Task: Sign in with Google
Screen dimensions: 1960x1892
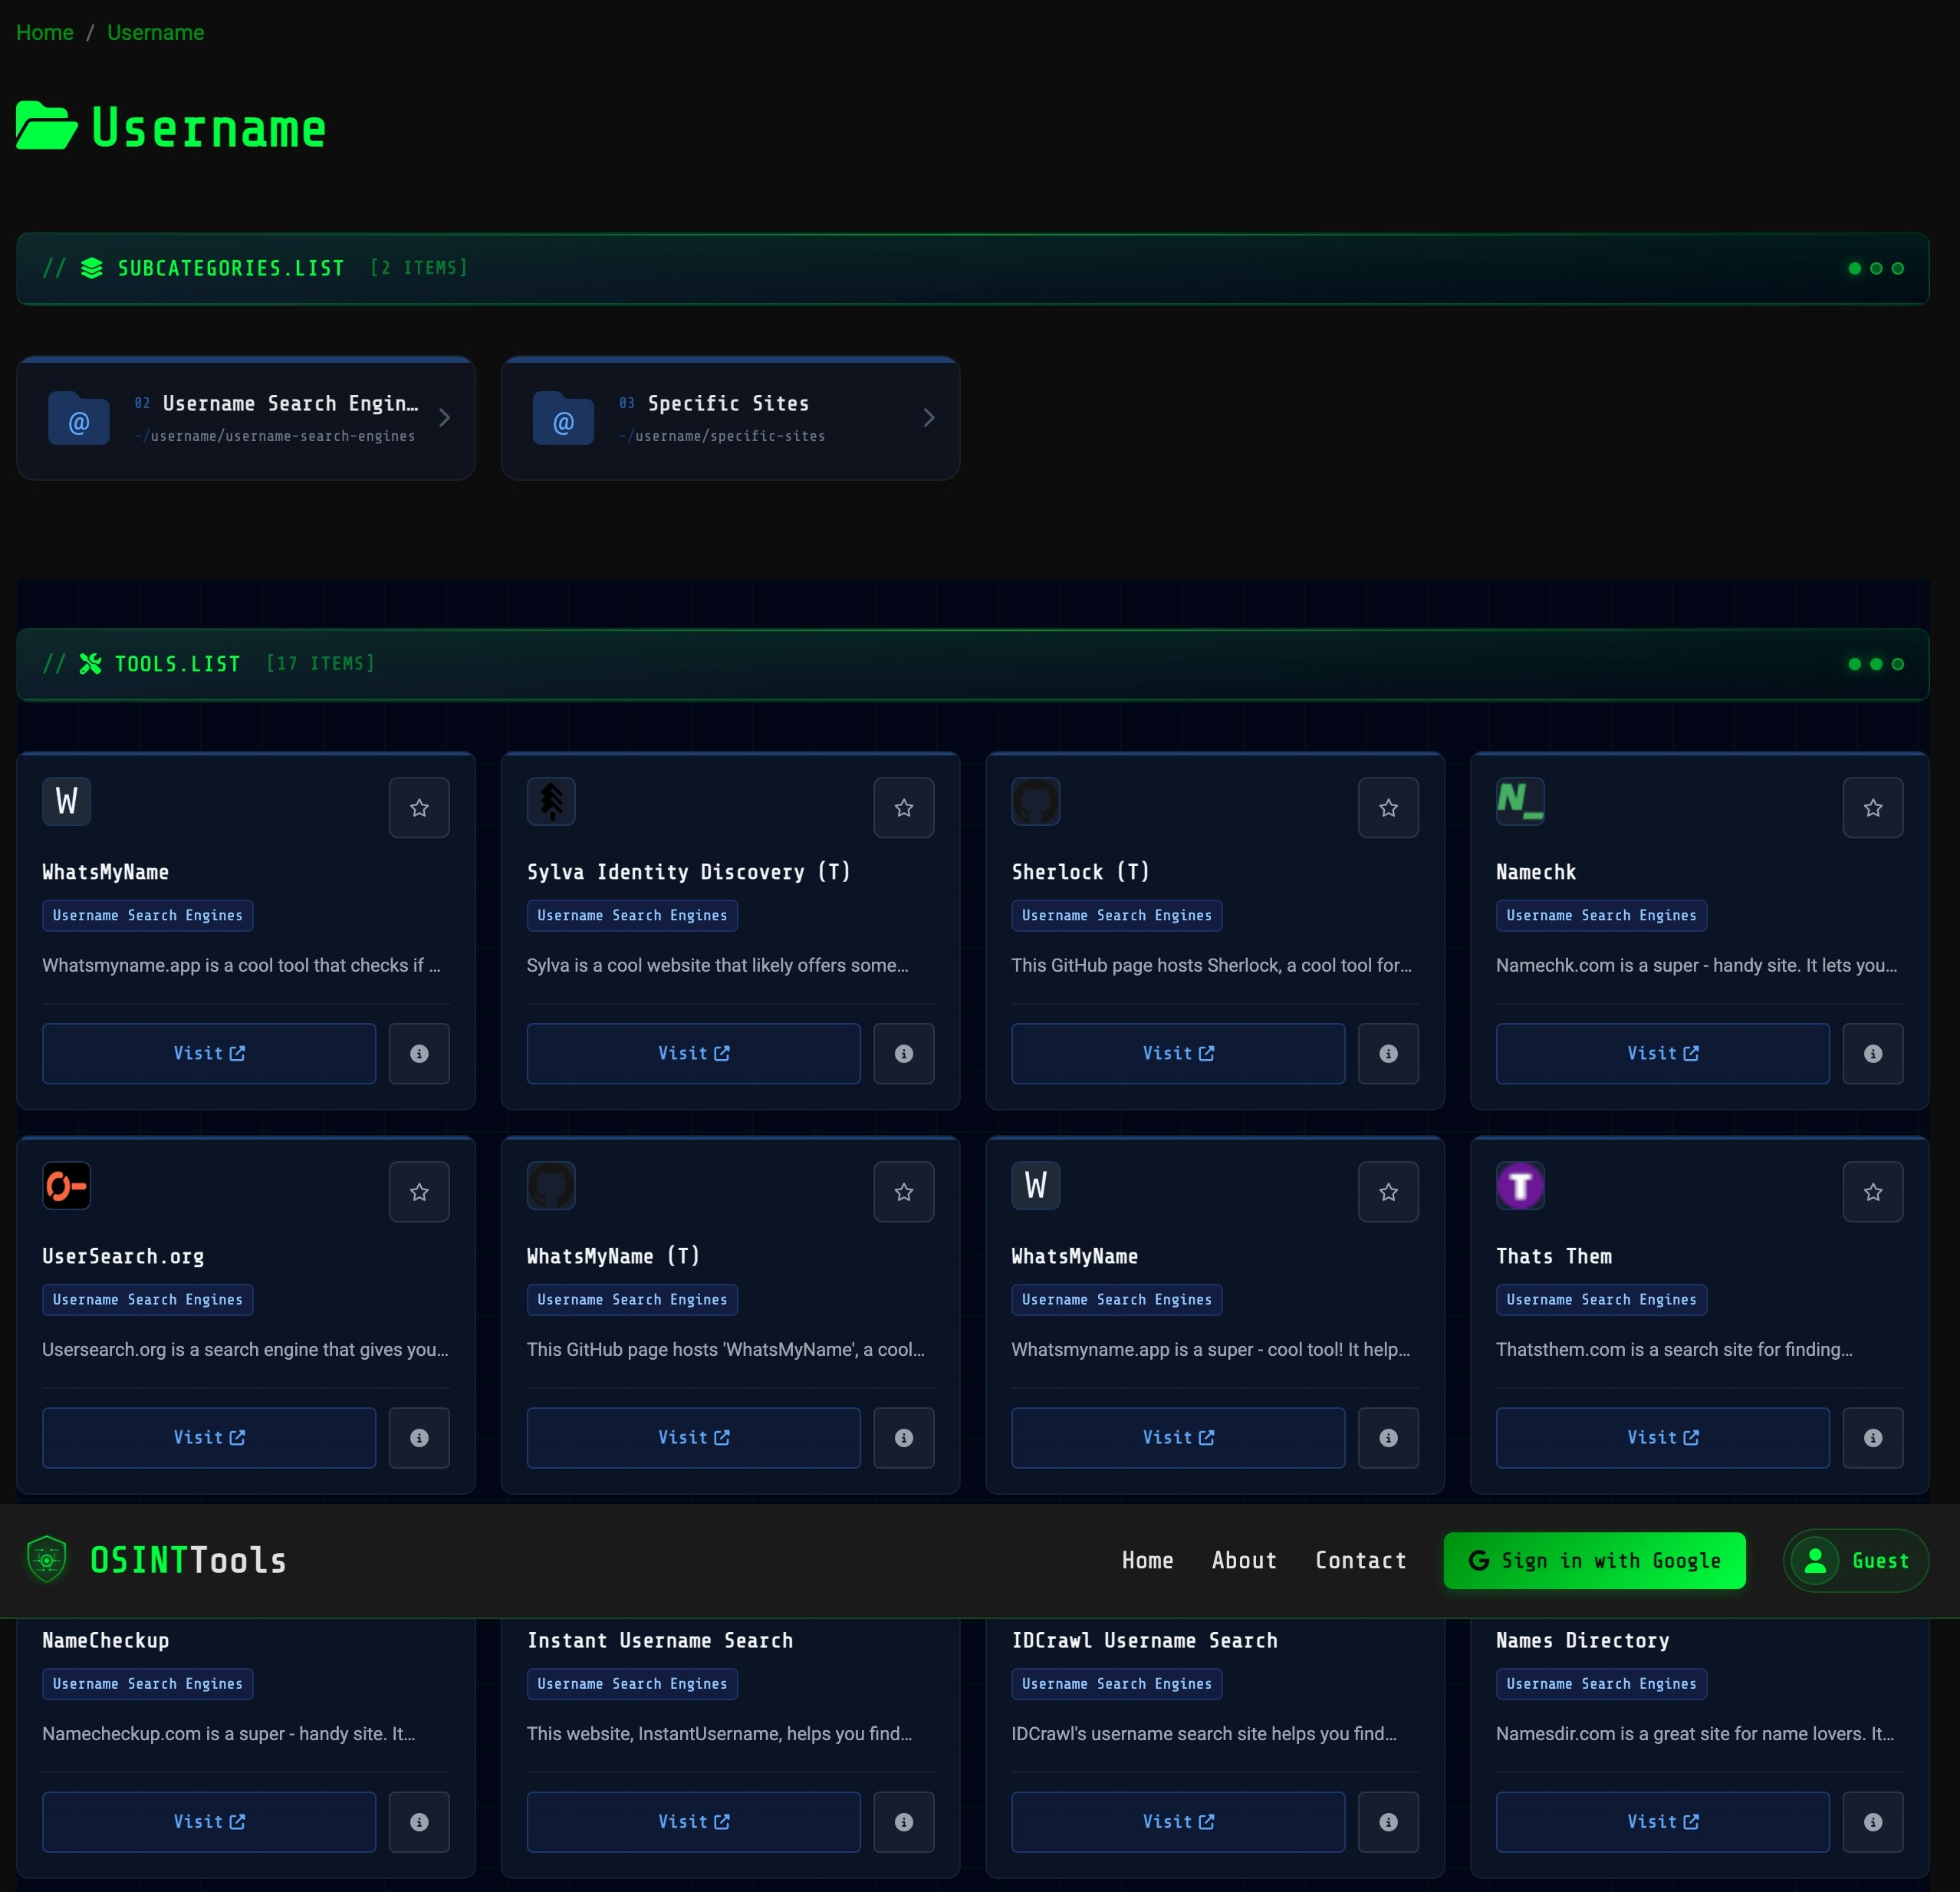Action: [x=1594, y=1560]
